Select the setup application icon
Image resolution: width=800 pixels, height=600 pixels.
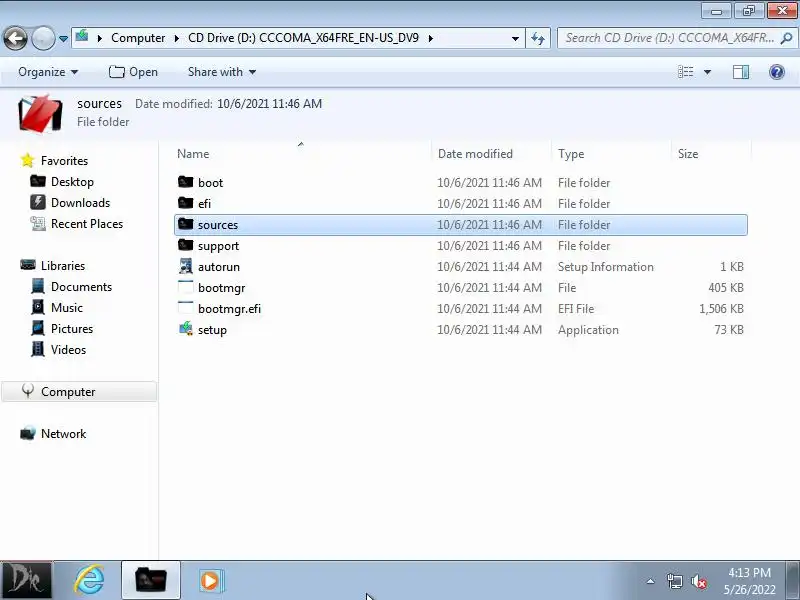186,329
